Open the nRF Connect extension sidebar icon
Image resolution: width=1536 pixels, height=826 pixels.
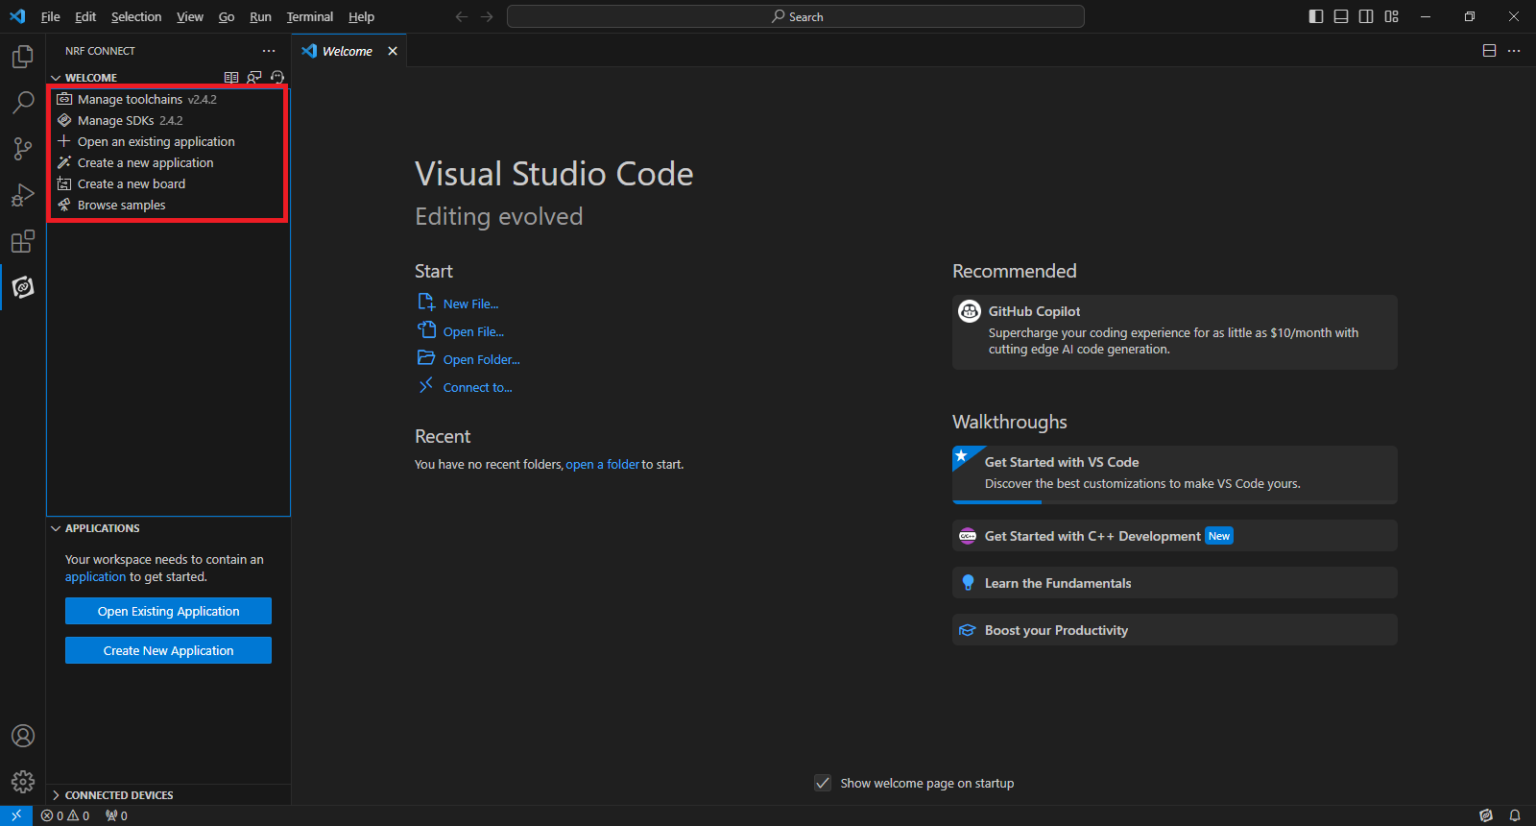pos(22,288)
